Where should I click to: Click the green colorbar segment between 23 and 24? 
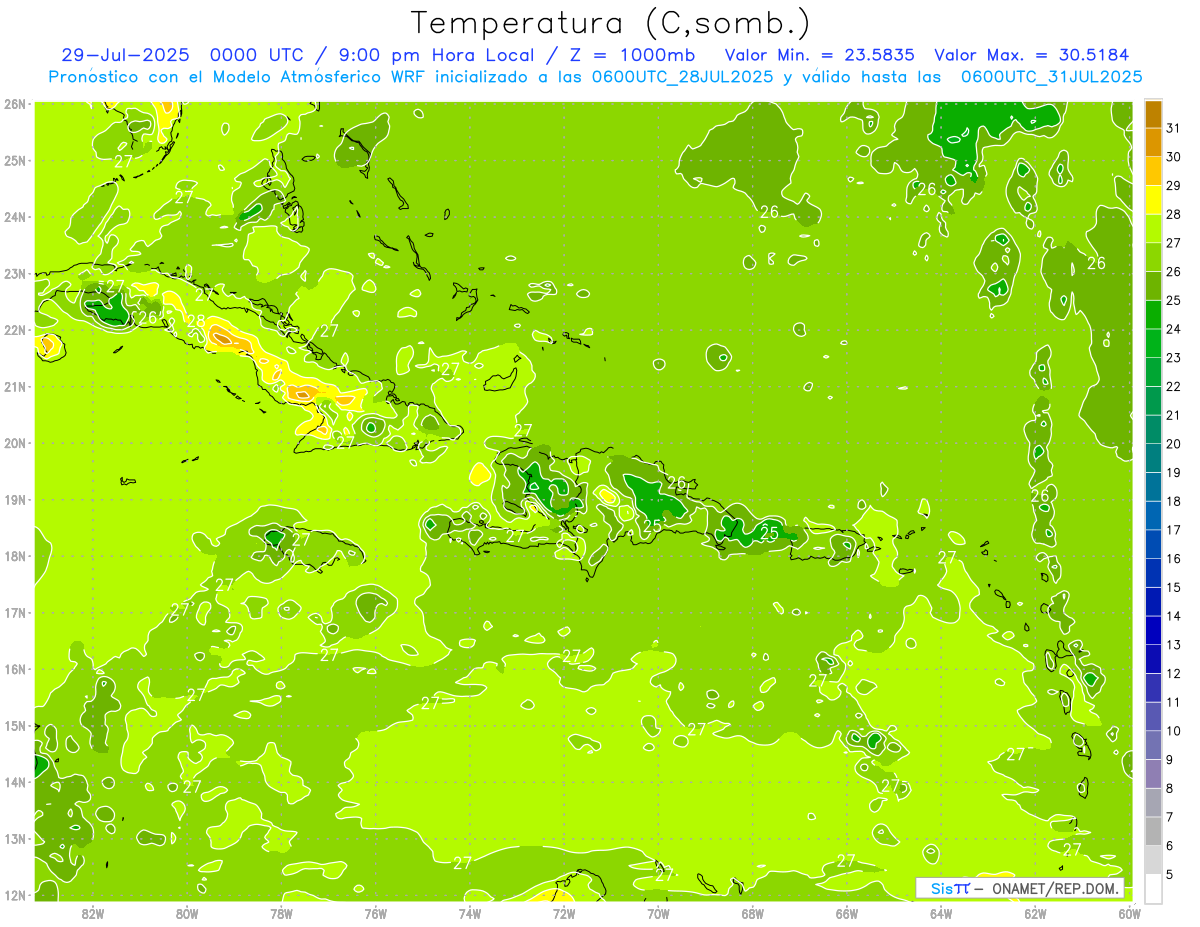(1153, 343)
